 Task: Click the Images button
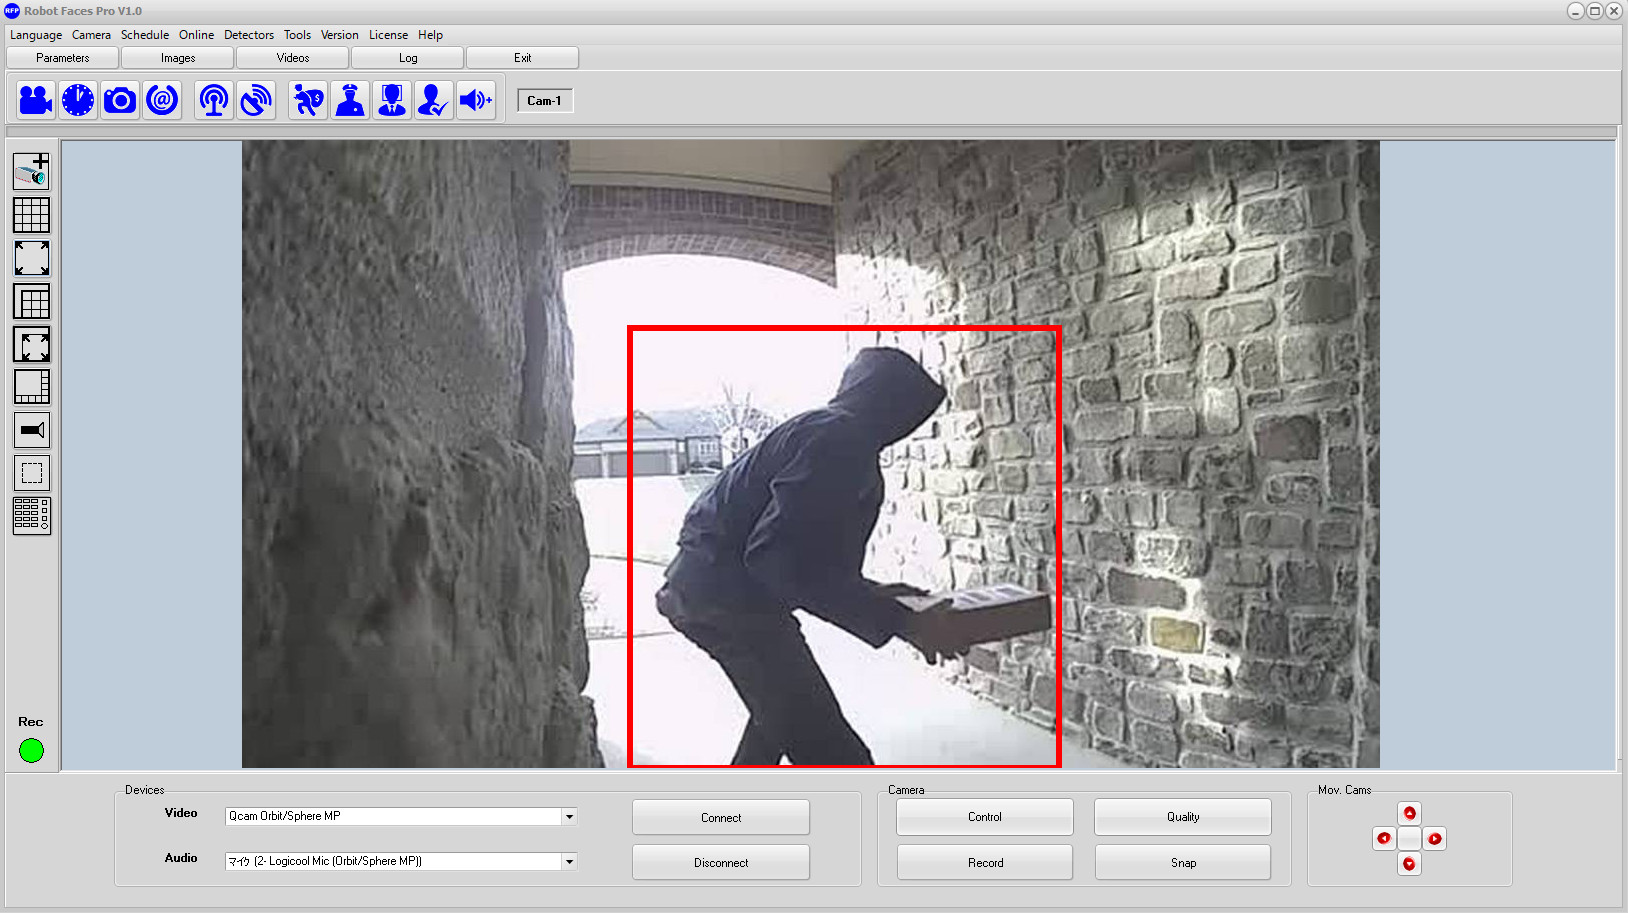pos(178,58)
